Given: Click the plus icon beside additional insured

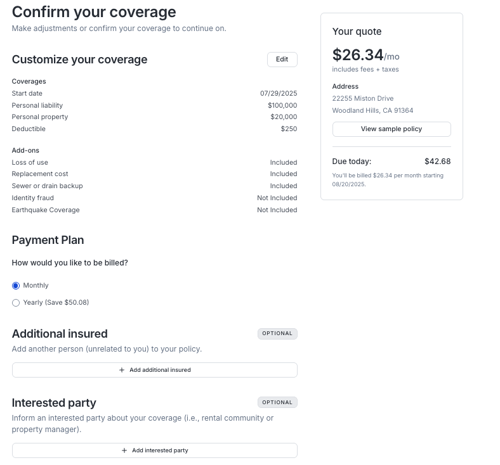Looking at the screenshot, I should [122, 370].
